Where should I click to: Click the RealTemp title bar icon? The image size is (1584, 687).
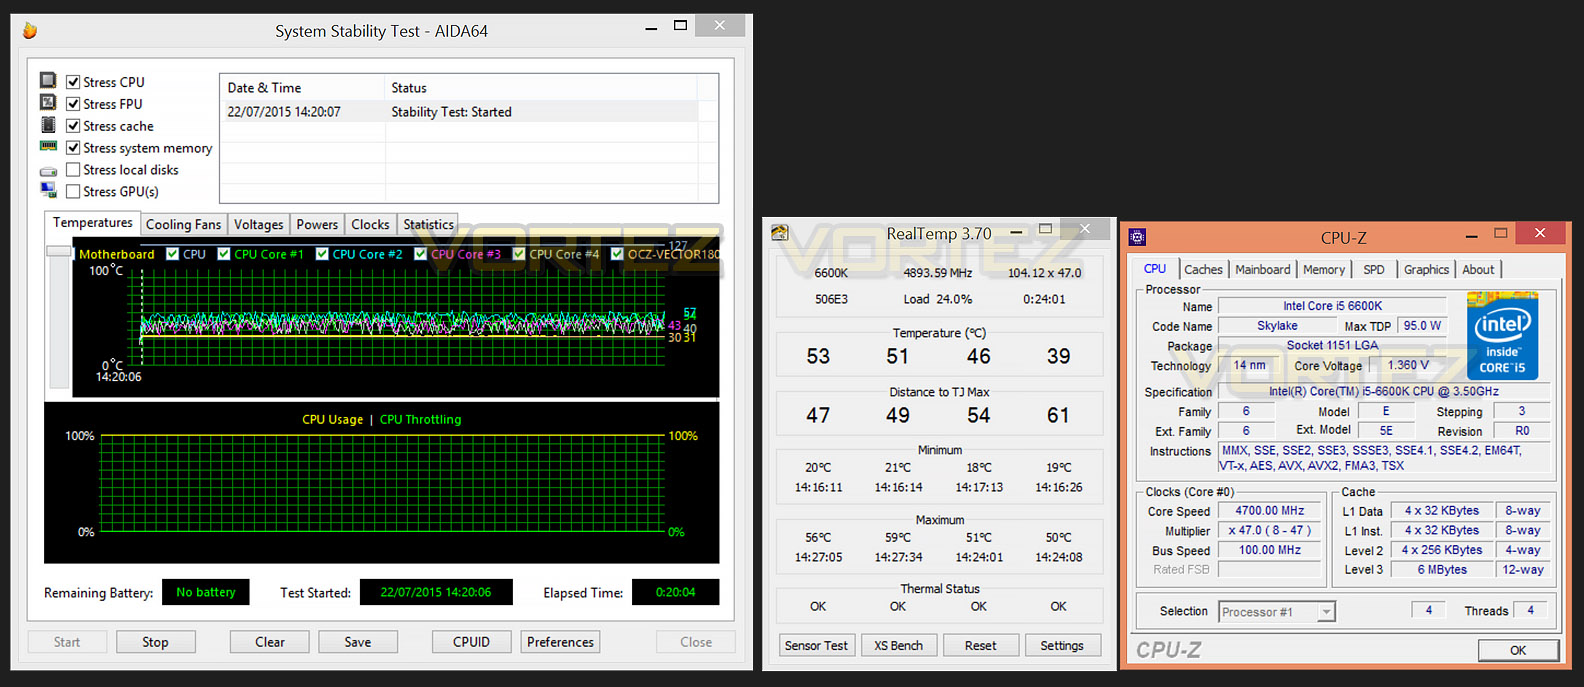point(779,233)
